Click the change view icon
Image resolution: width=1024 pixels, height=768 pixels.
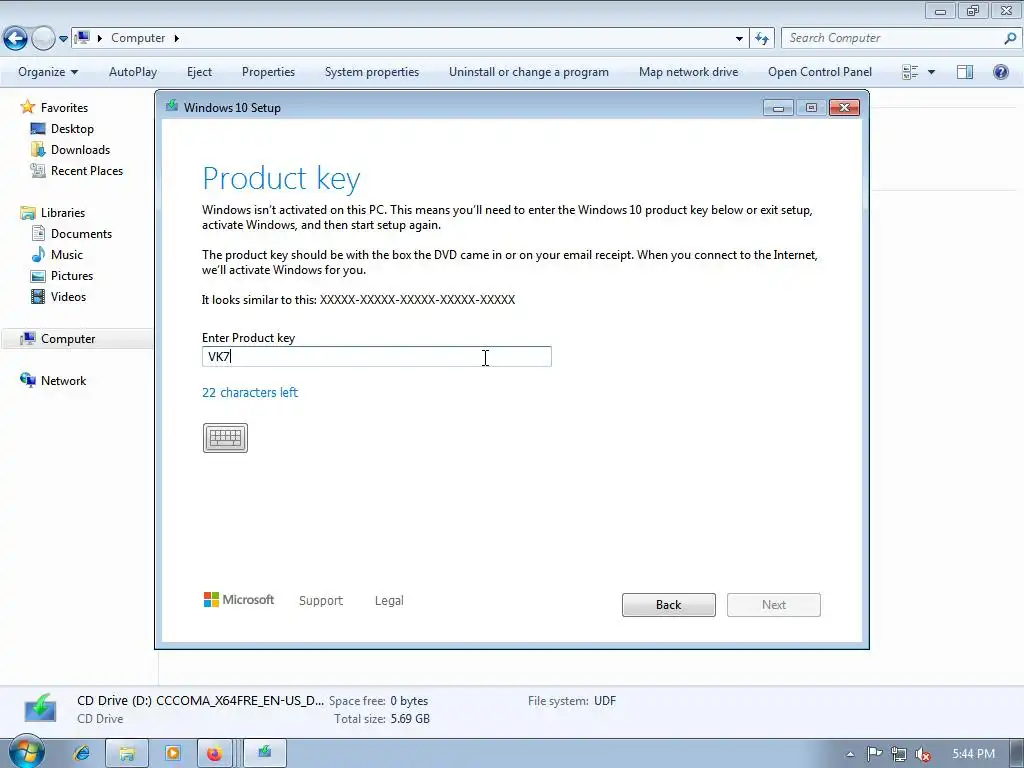coord(910,72)
